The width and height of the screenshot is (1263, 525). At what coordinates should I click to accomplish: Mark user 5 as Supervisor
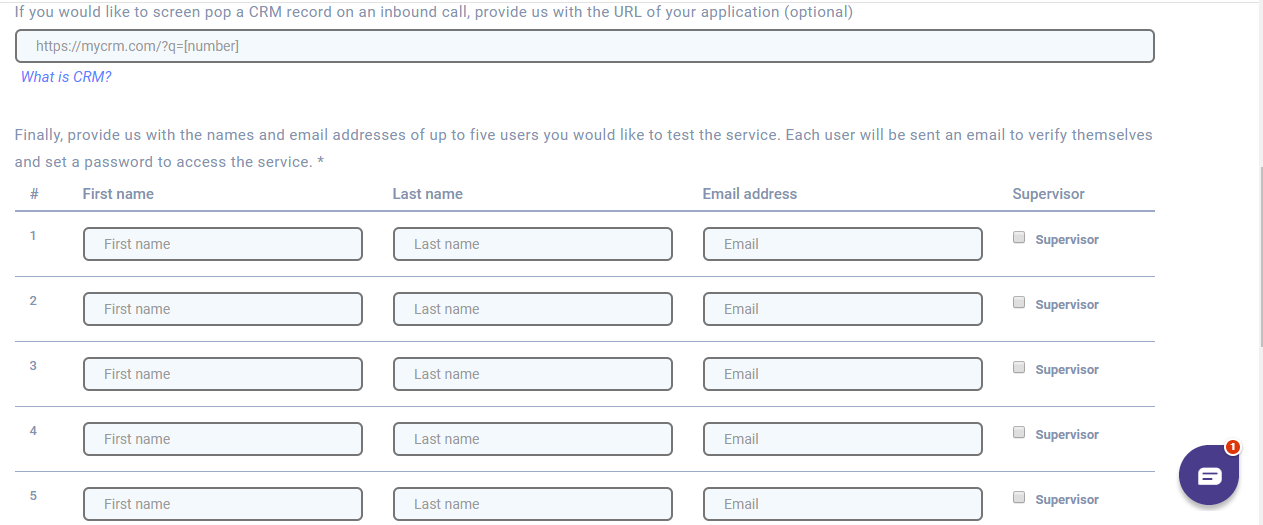1019,498
